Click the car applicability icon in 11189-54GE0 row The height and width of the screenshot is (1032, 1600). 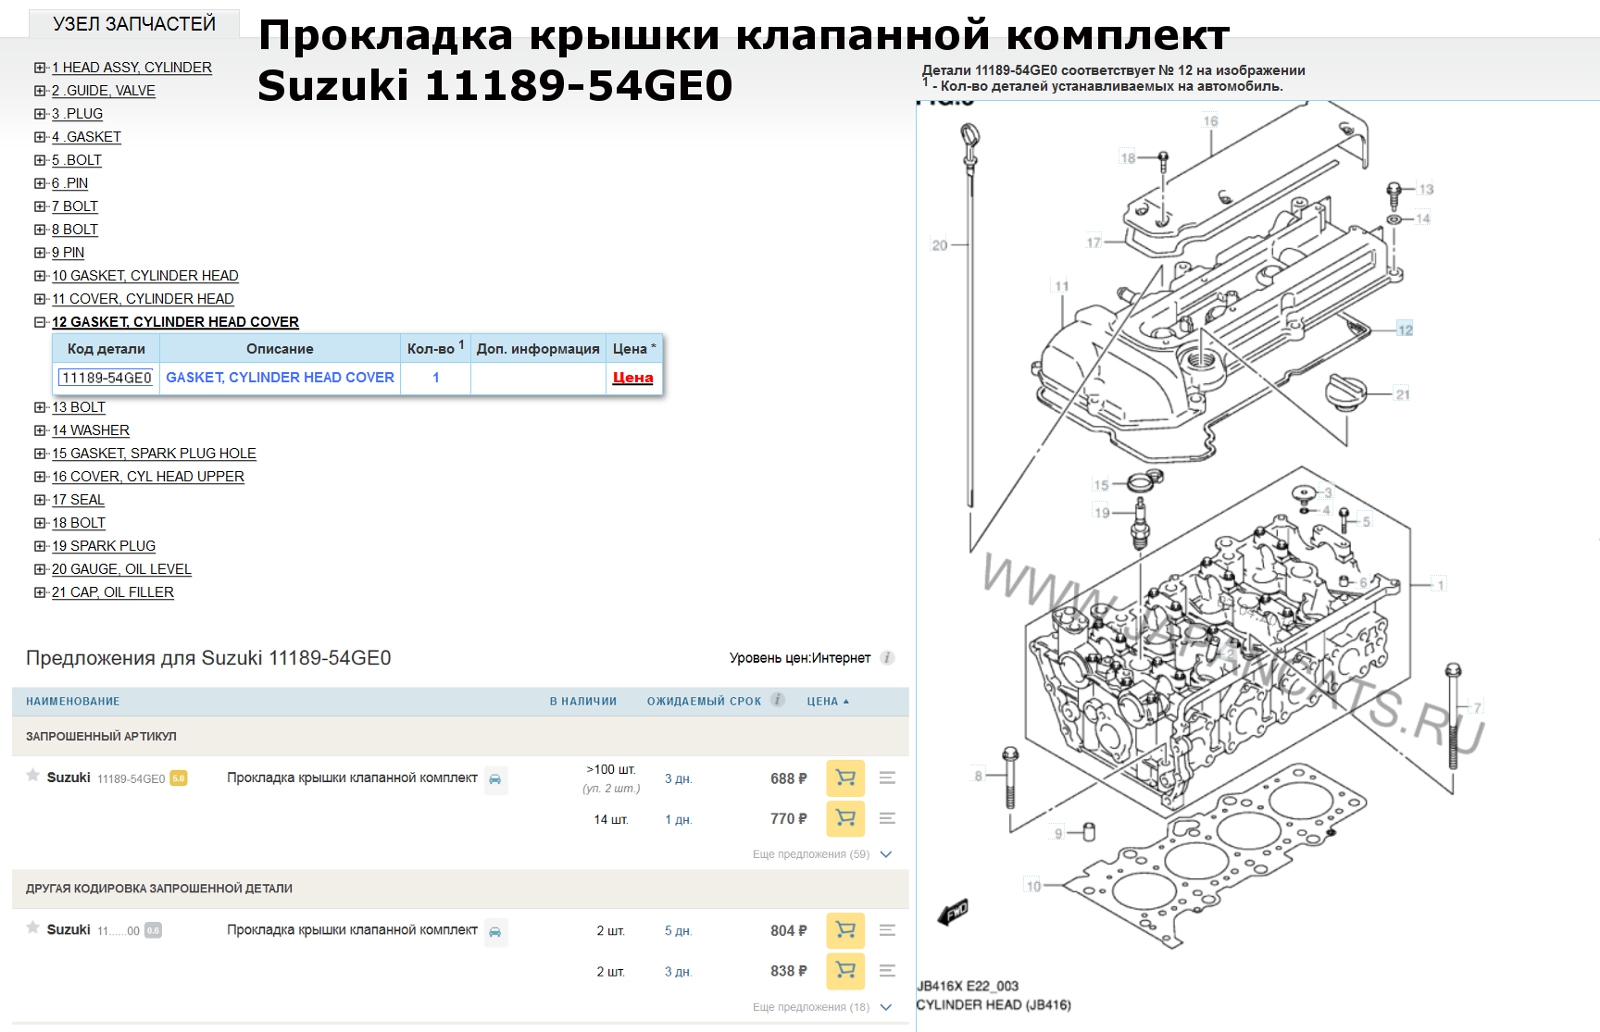point(495,779)
